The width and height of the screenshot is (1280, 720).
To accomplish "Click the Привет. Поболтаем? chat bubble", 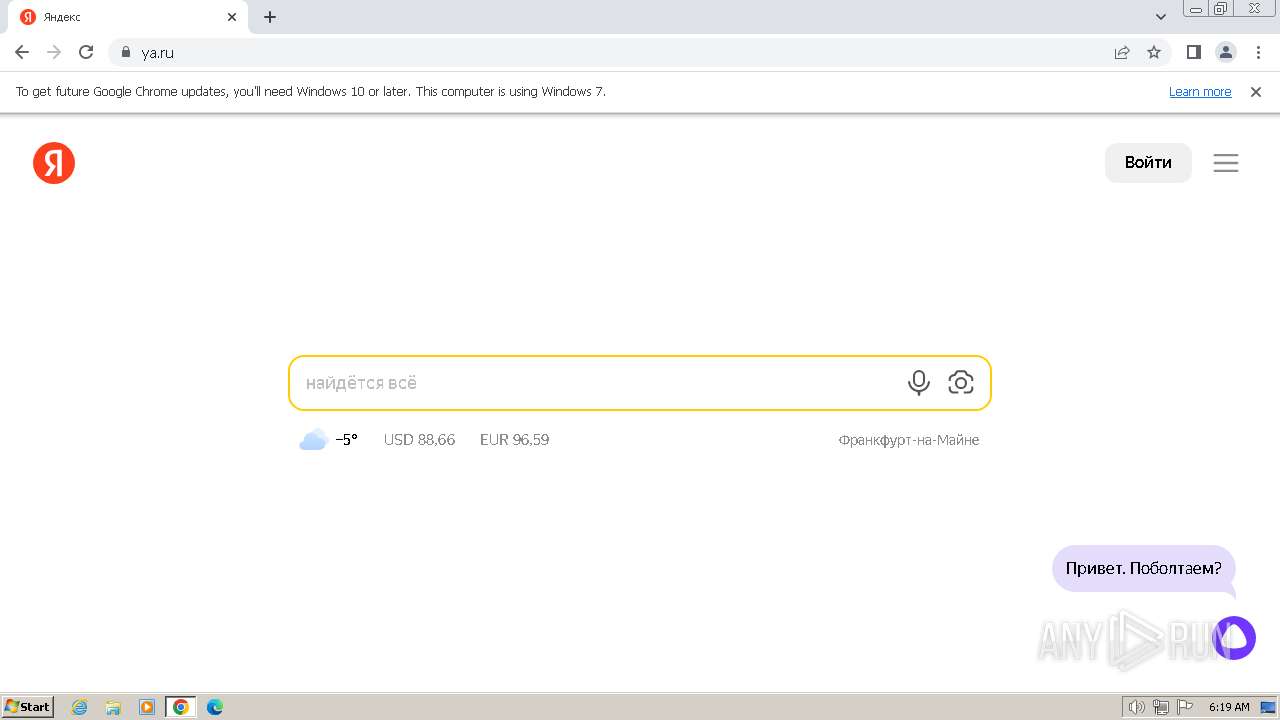I will click(x=1144, y=568).
